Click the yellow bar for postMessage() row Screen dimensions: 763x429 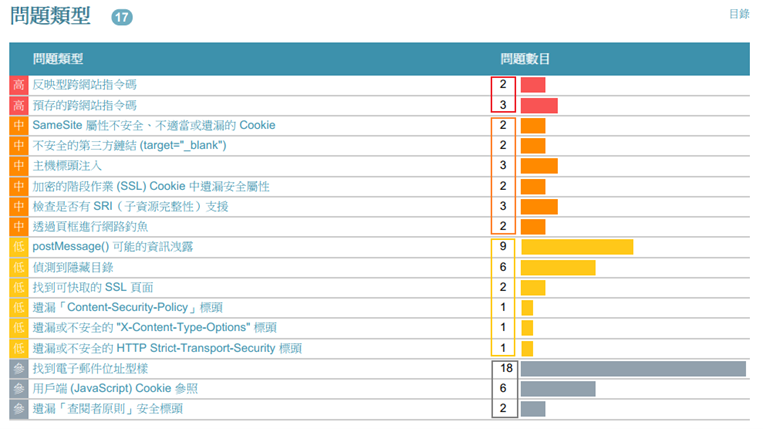(x=577, y=247)
